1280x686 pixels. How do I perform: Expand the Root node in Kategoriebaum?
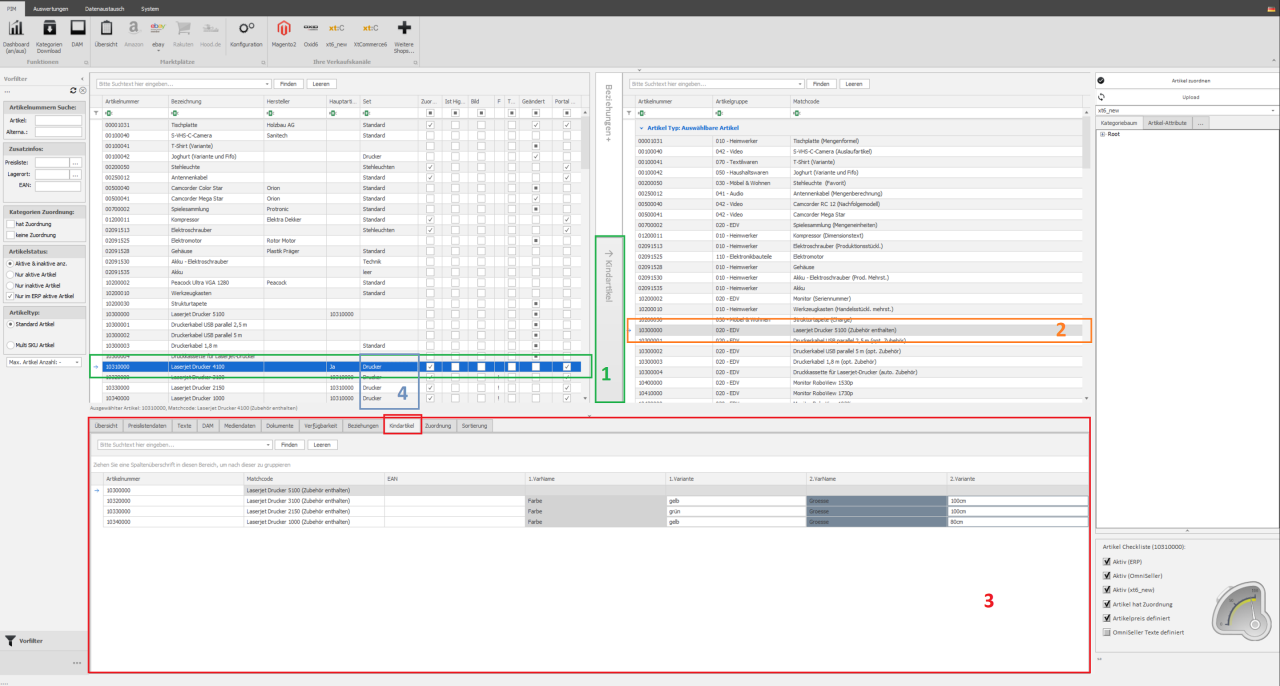(1102, 133)
